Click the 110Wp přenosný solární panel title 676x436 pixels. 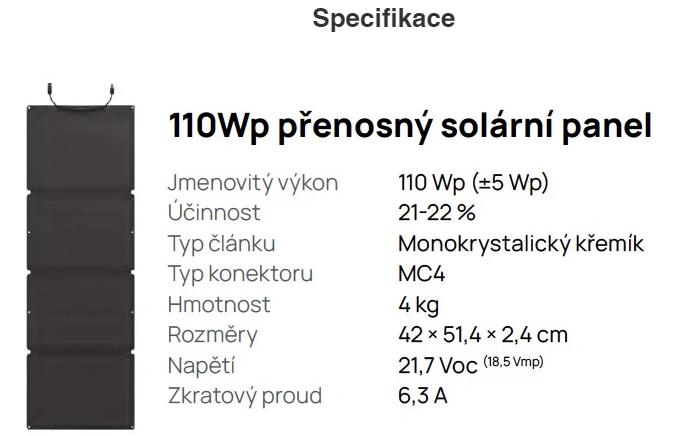(410, 127)
